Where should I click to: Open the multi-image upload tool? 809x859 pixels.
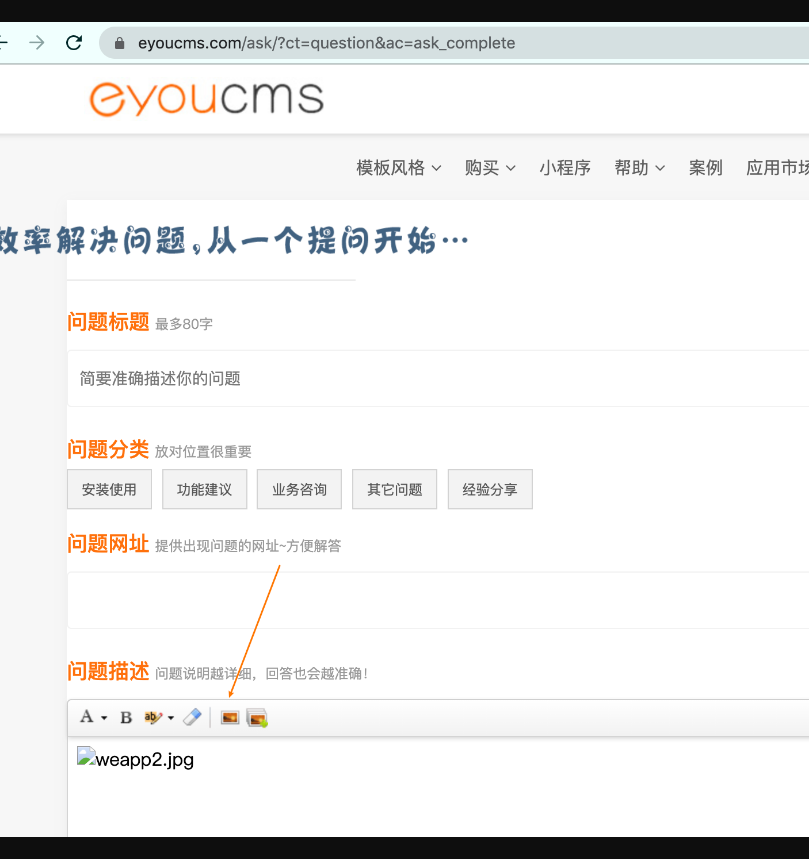coord(257,717)
